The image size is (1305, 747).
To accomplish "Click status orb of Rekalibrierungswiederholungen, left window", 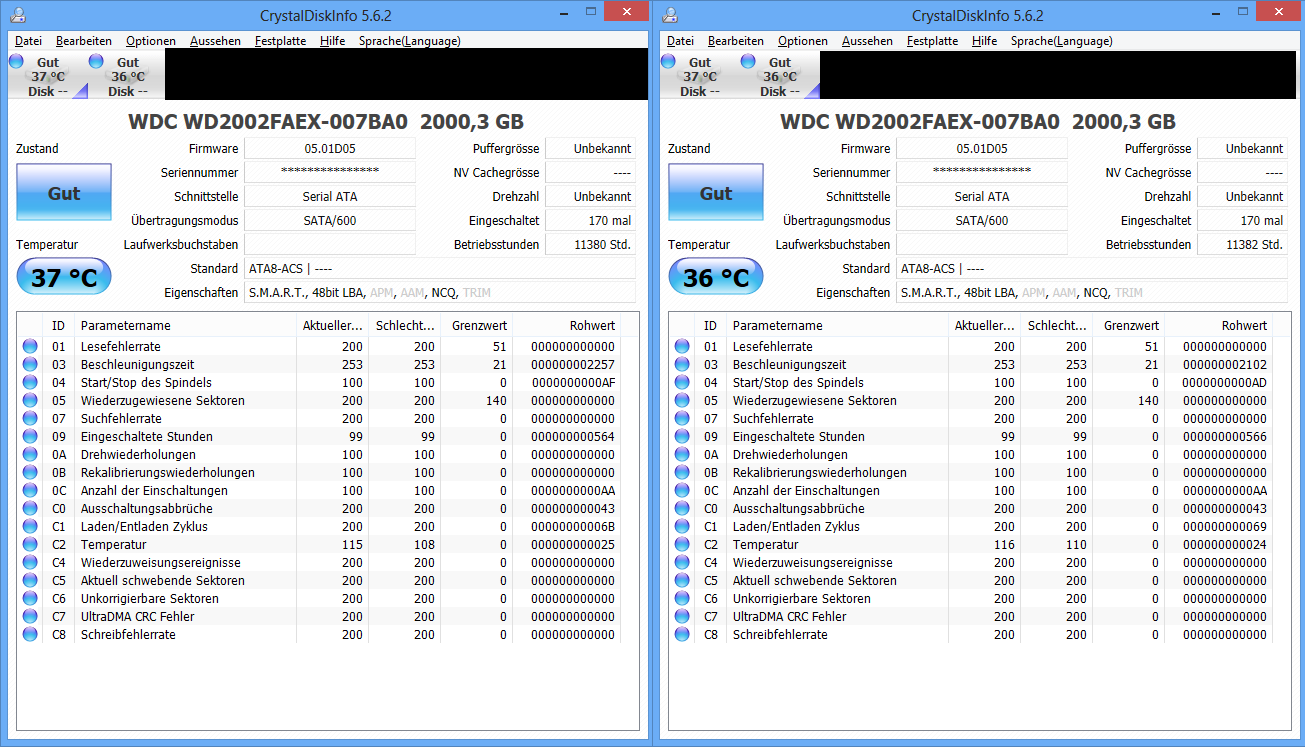I will click(30, 472).
